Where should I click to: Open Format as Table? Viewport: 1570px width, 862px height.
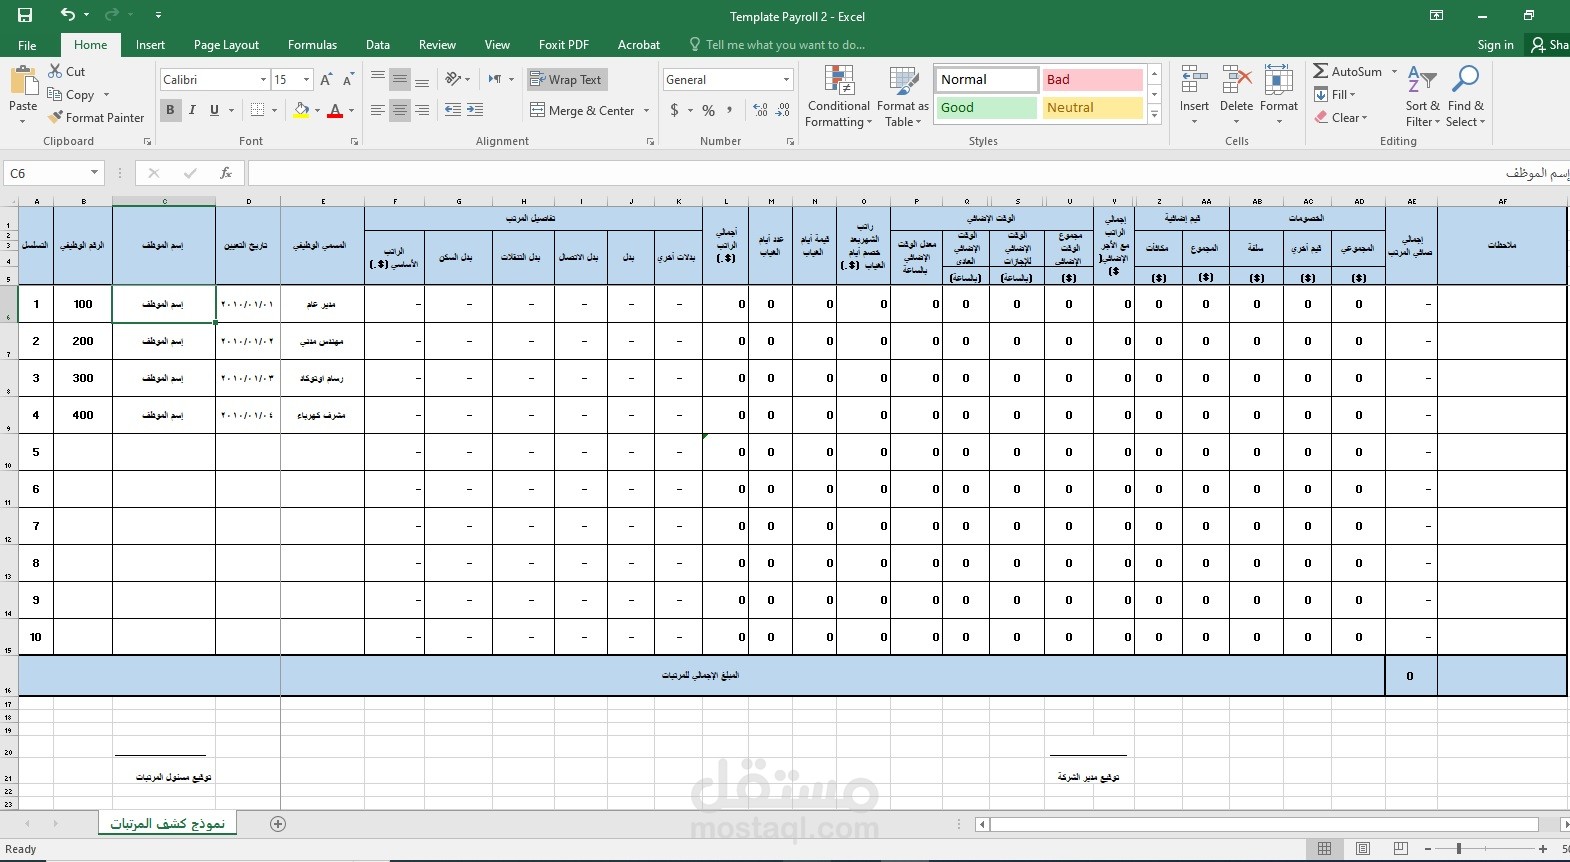903,97
